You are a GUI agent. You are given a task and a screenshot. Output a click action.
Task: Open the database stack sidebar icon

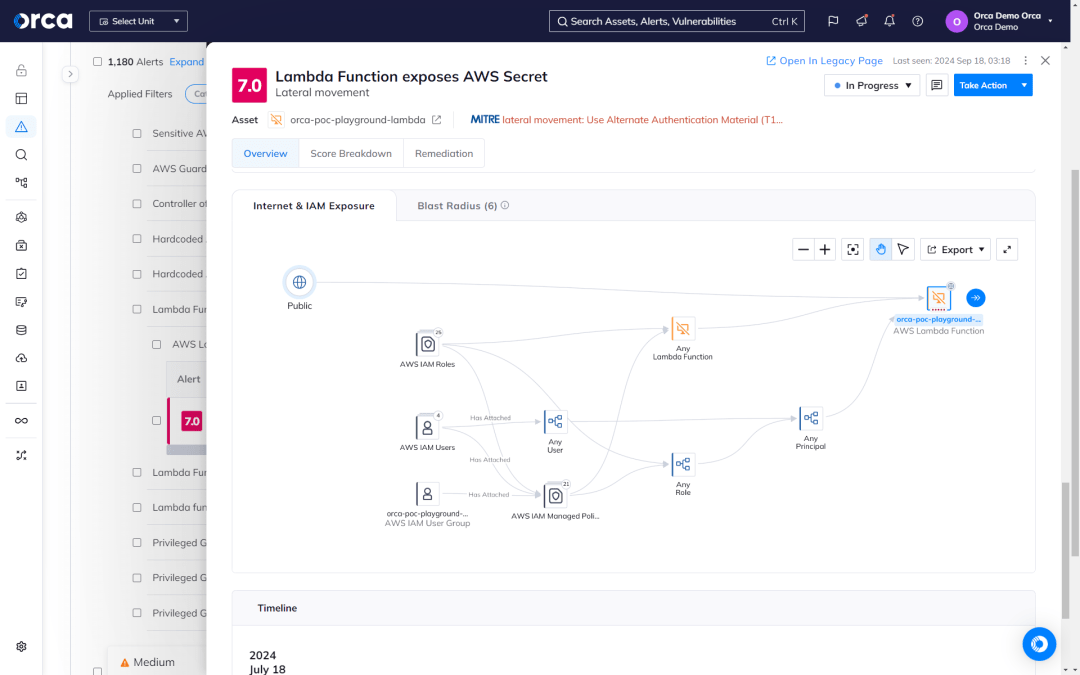coord(21,330)
